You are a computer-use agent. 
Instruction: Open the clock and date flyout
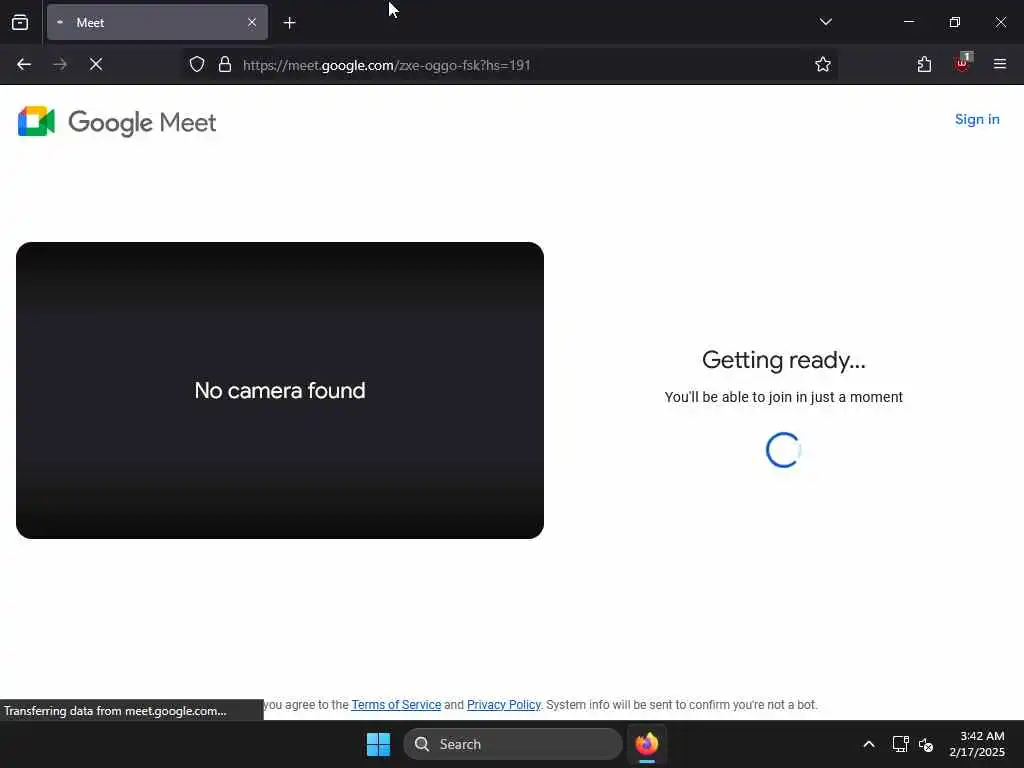tap(977, 744)
